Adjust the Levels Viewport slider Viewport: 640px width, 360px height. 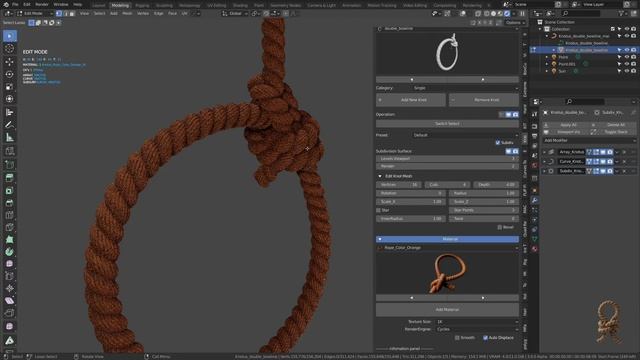pos(447,159)
